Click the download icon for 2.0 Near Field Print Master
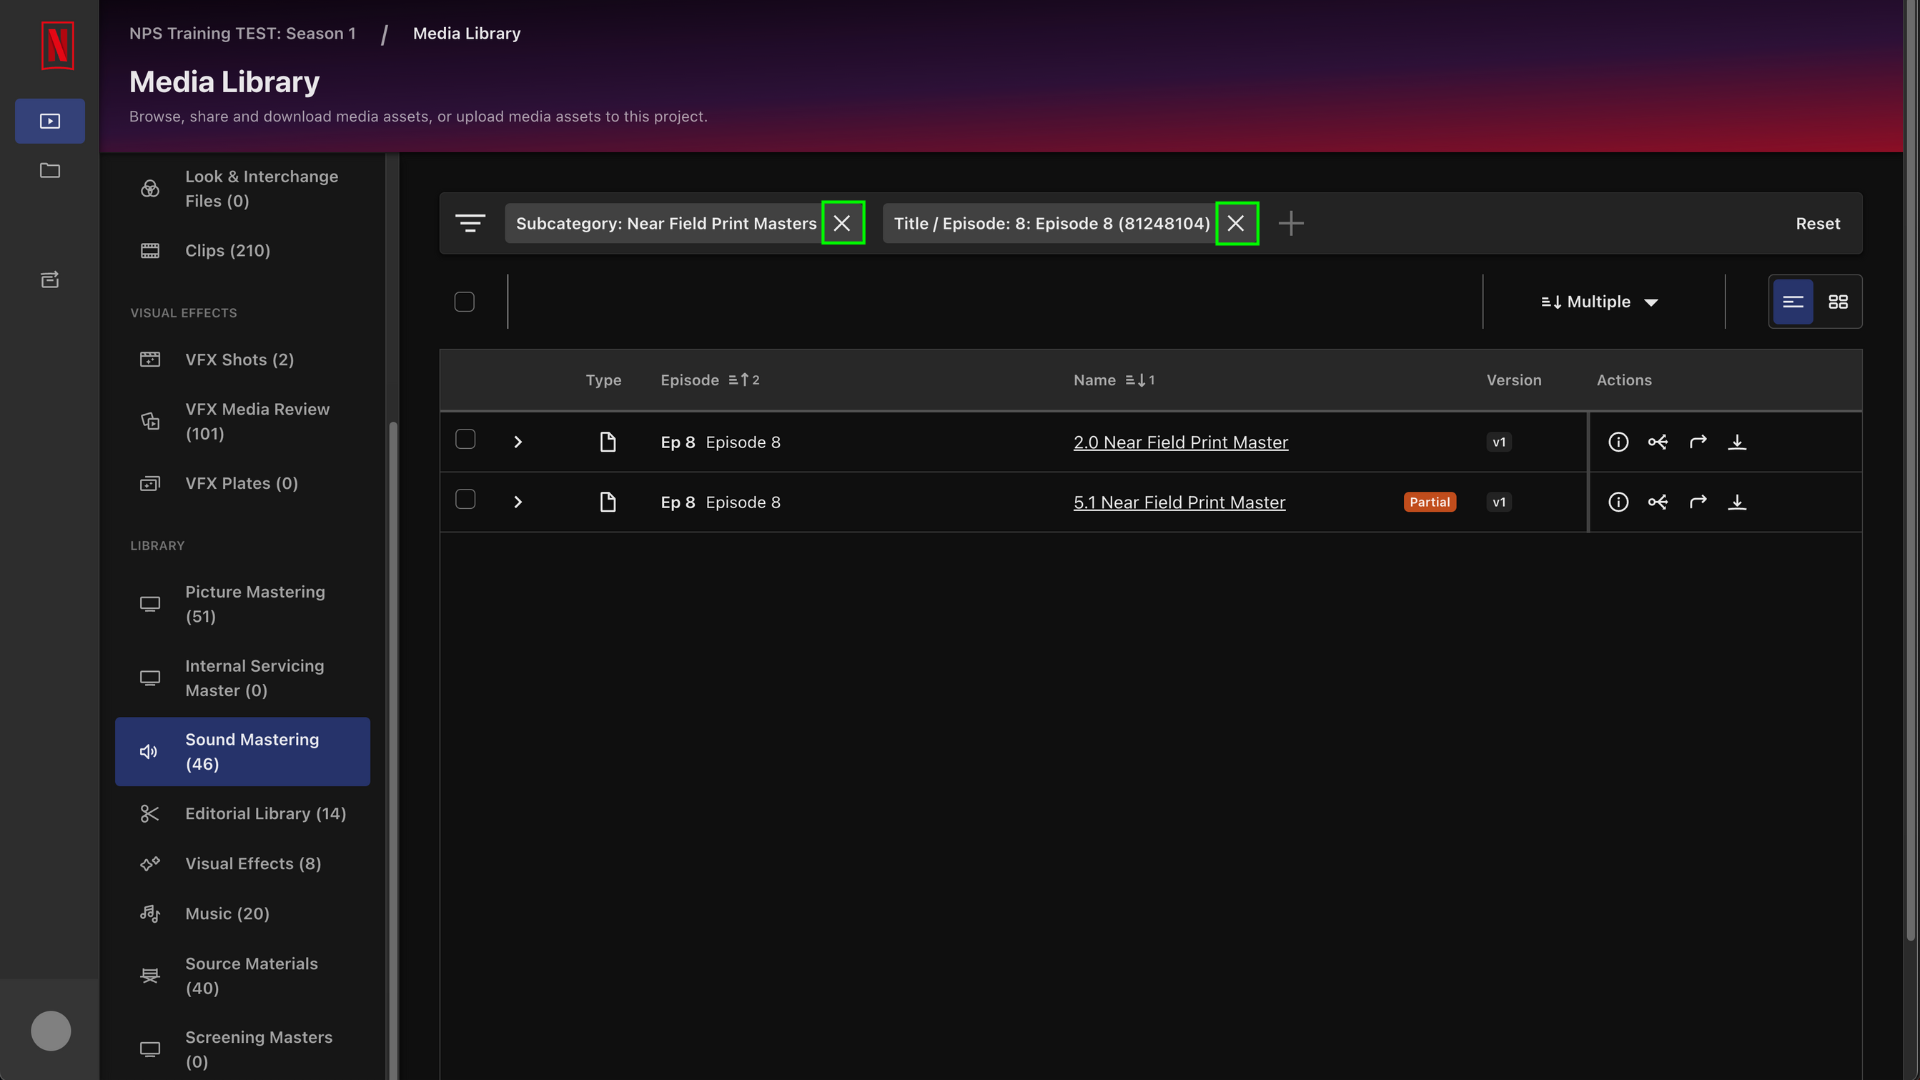1920x1080 pixels. [1738, 442]
